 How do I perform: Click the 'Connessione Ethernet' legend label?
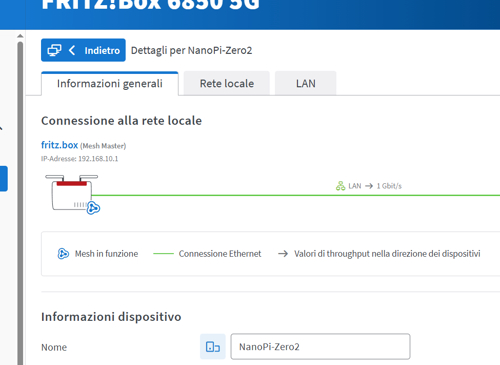click(220, 254)
